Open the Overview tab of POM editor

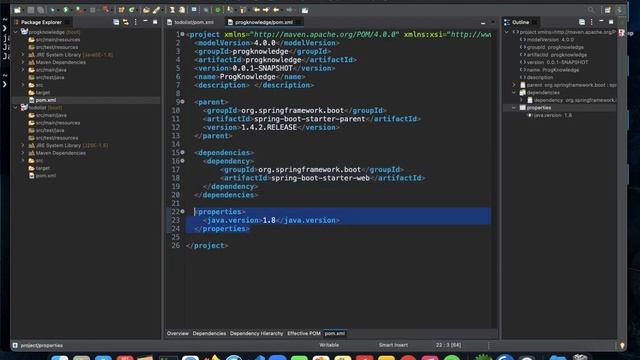click(178, 333)
